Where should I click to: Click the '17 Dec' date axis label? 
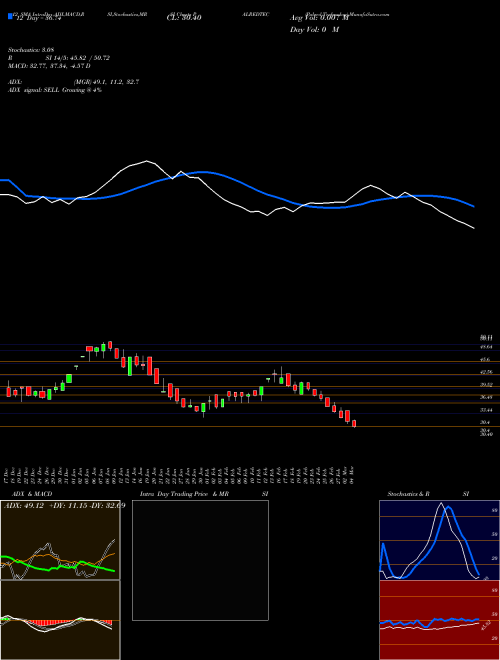pyautogui.click(x=8, y=474)
